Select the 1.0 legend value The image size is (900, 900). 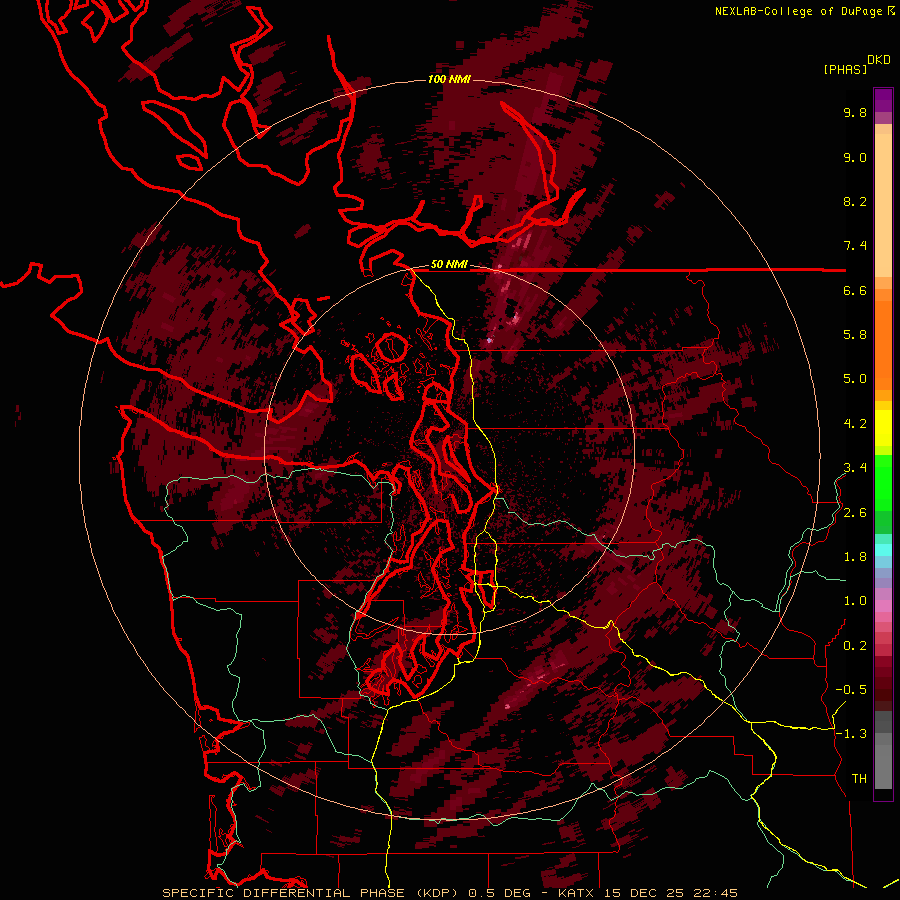[855, 602]
